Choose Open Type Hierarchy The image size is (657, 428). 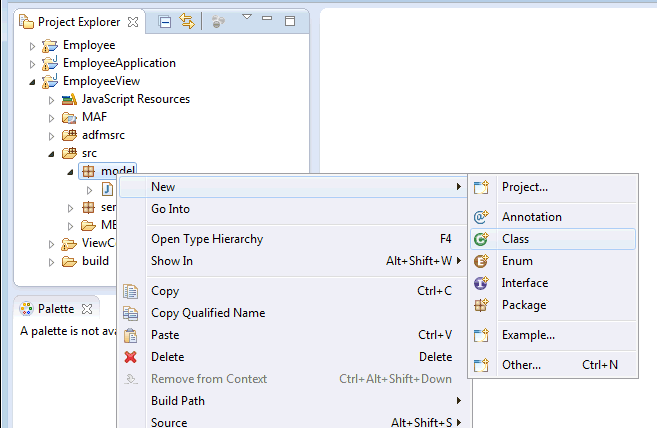coord(293,239)
